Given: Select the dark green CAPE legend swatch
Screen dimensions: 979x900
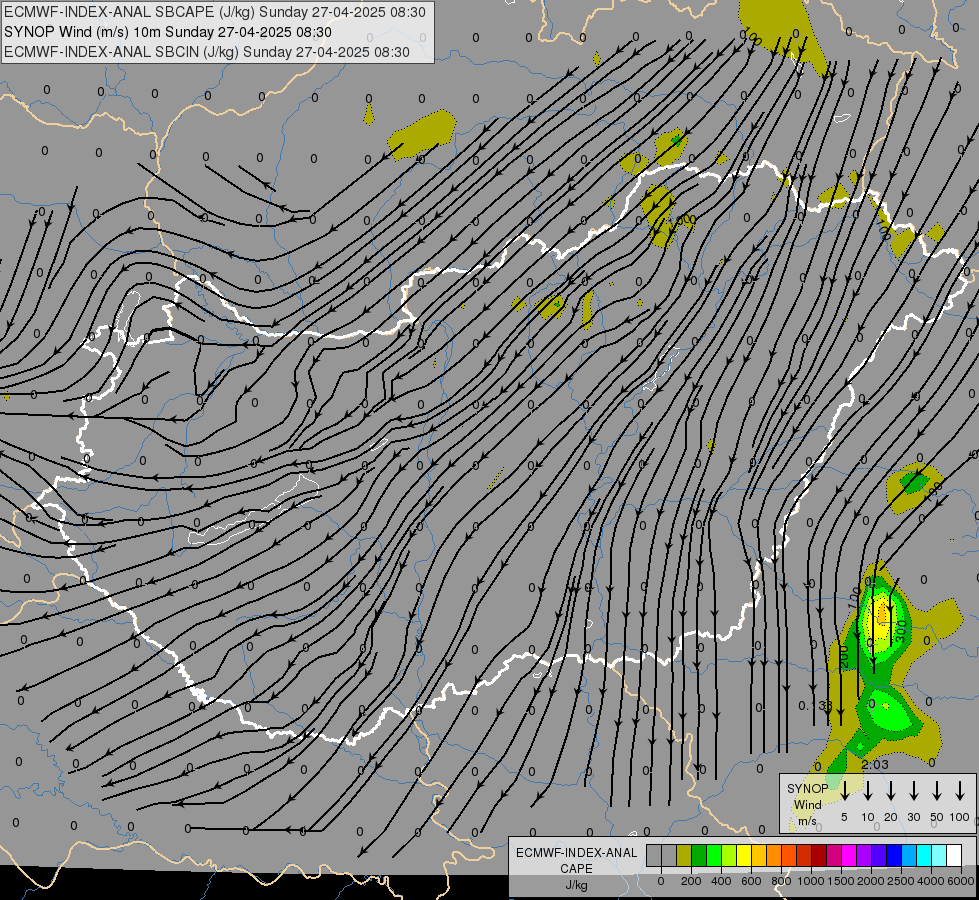Looking at the screenshot, I should [699, 855].
